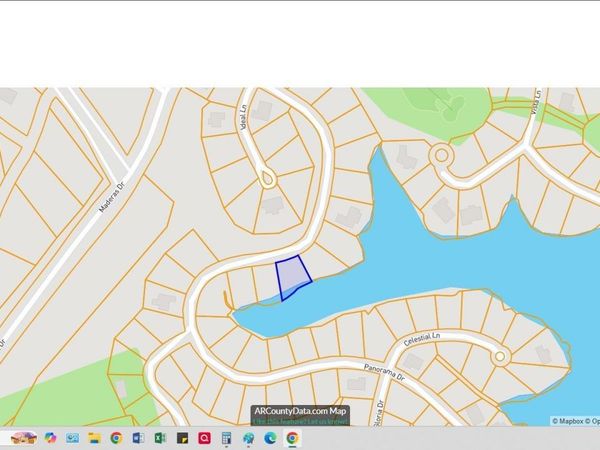Switch to the active Chrome window icon
Screen dimensions: 600x450
point(292,438)
